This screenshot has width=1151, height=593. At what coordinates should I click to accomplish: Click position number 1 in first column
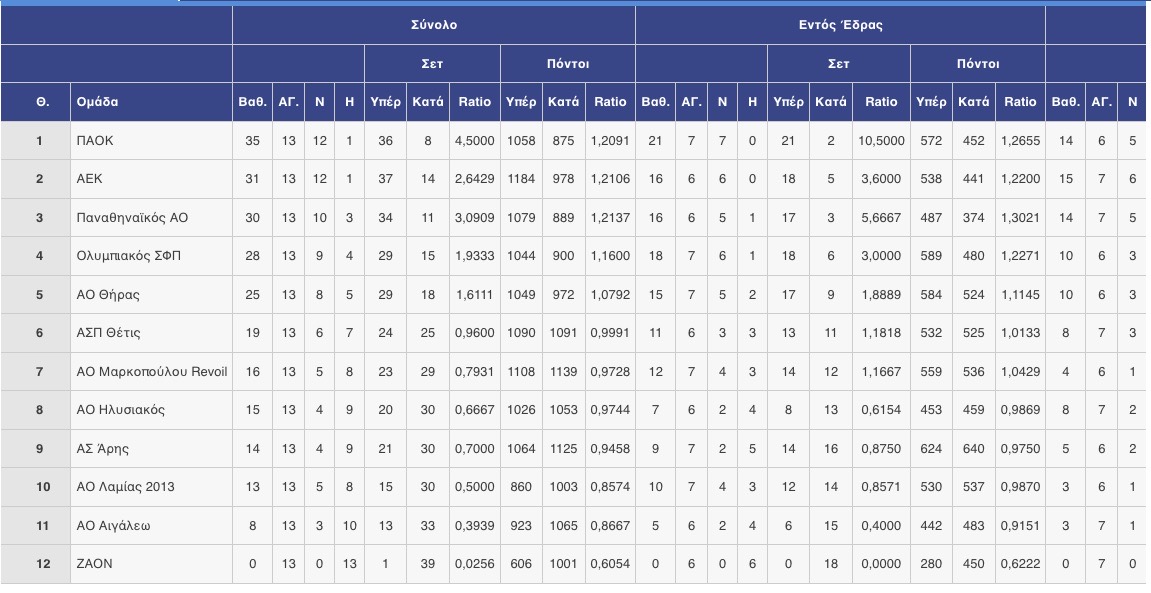[x=40, y=141]
